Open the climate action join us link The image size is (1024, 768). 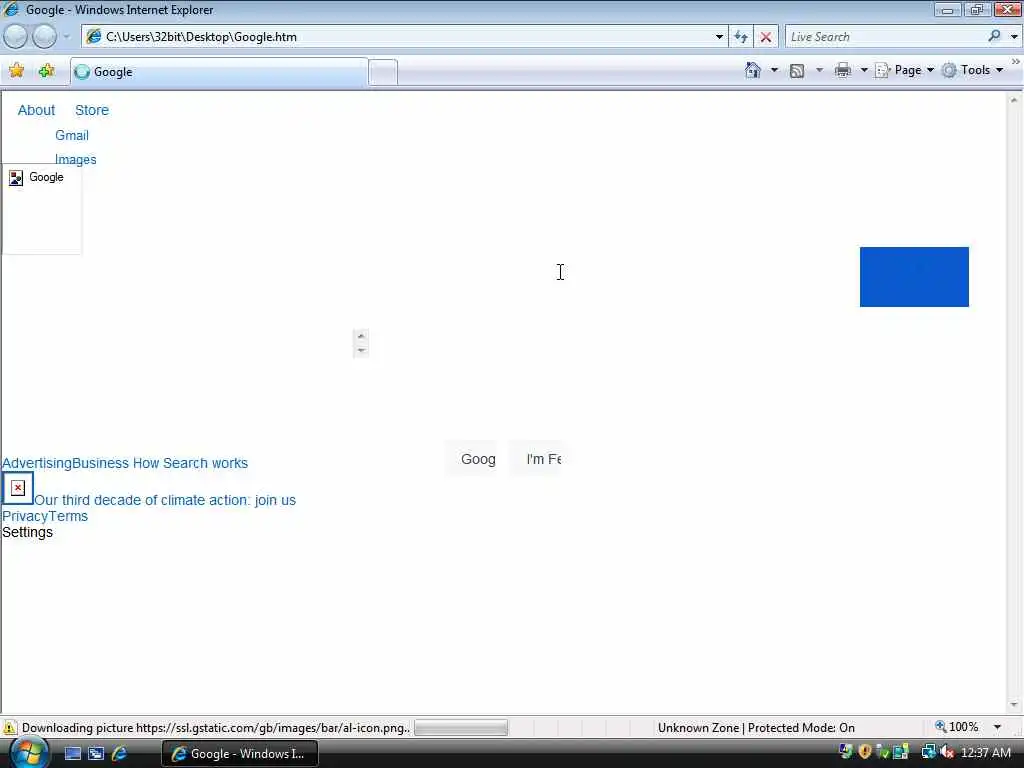[165, 500]
